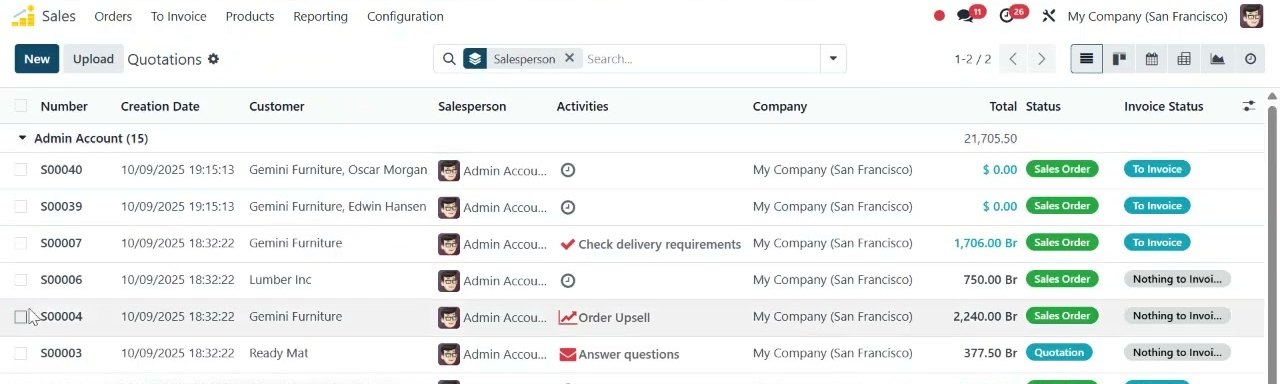Click the Sales app name

pos(59,16)
